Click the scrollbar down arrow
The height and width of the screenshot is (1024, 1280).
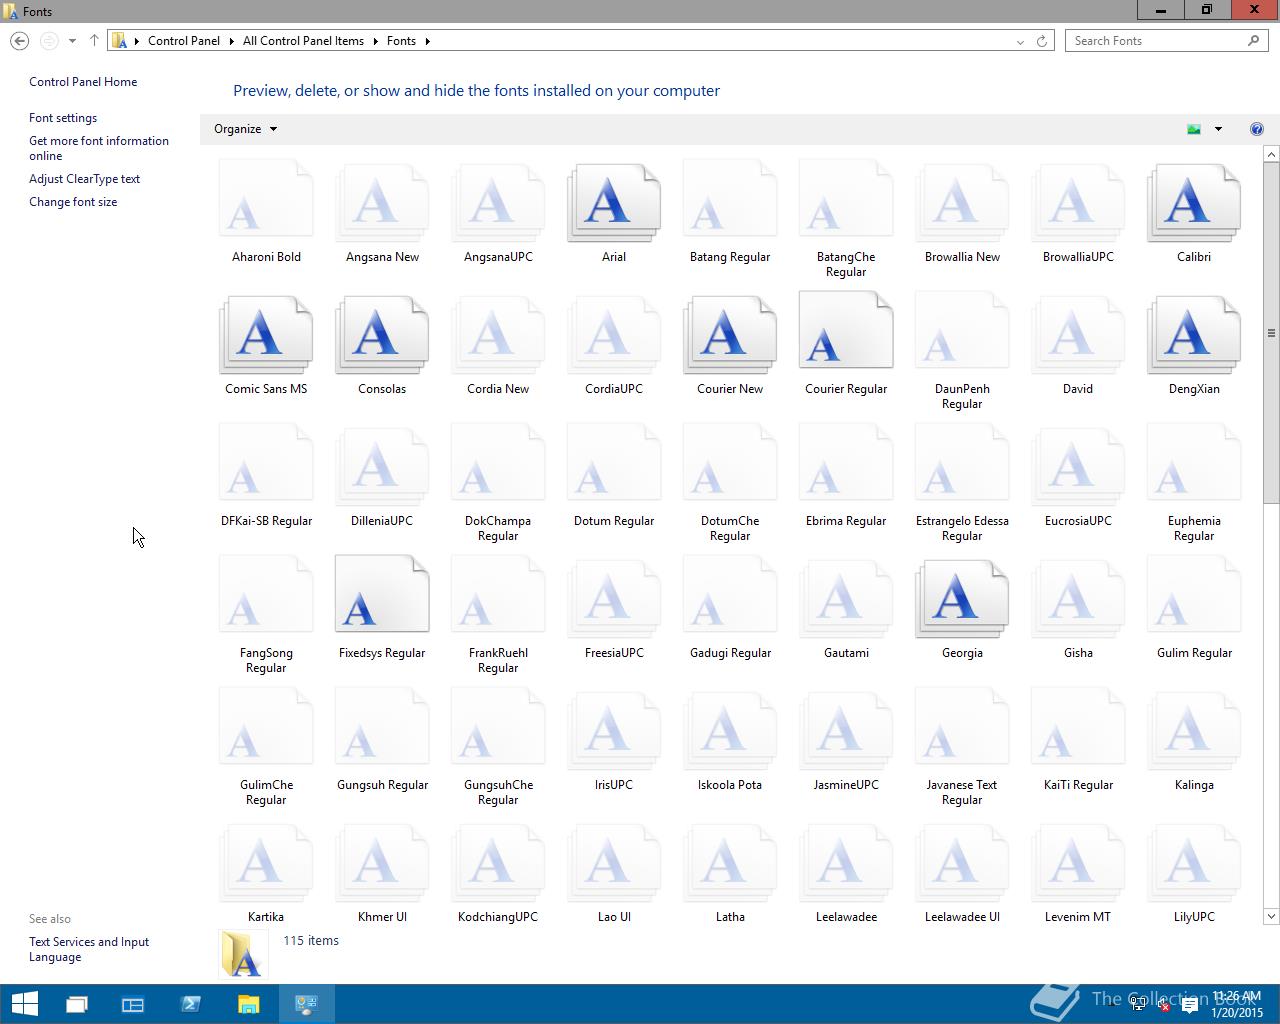point(1271,916)
